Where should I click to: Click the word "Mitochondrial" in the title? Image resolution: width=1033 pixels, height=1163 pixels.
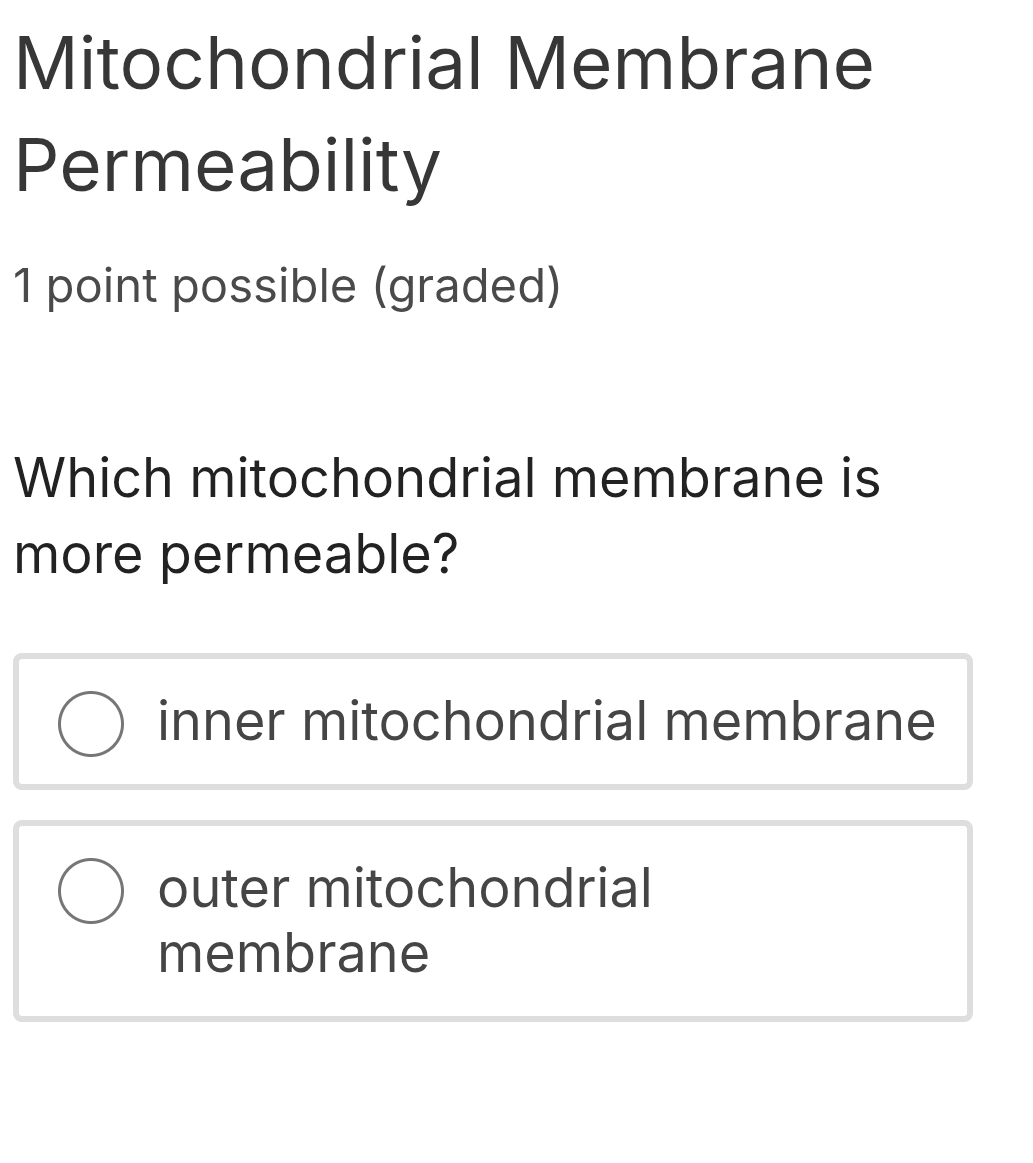click(249, 65)
